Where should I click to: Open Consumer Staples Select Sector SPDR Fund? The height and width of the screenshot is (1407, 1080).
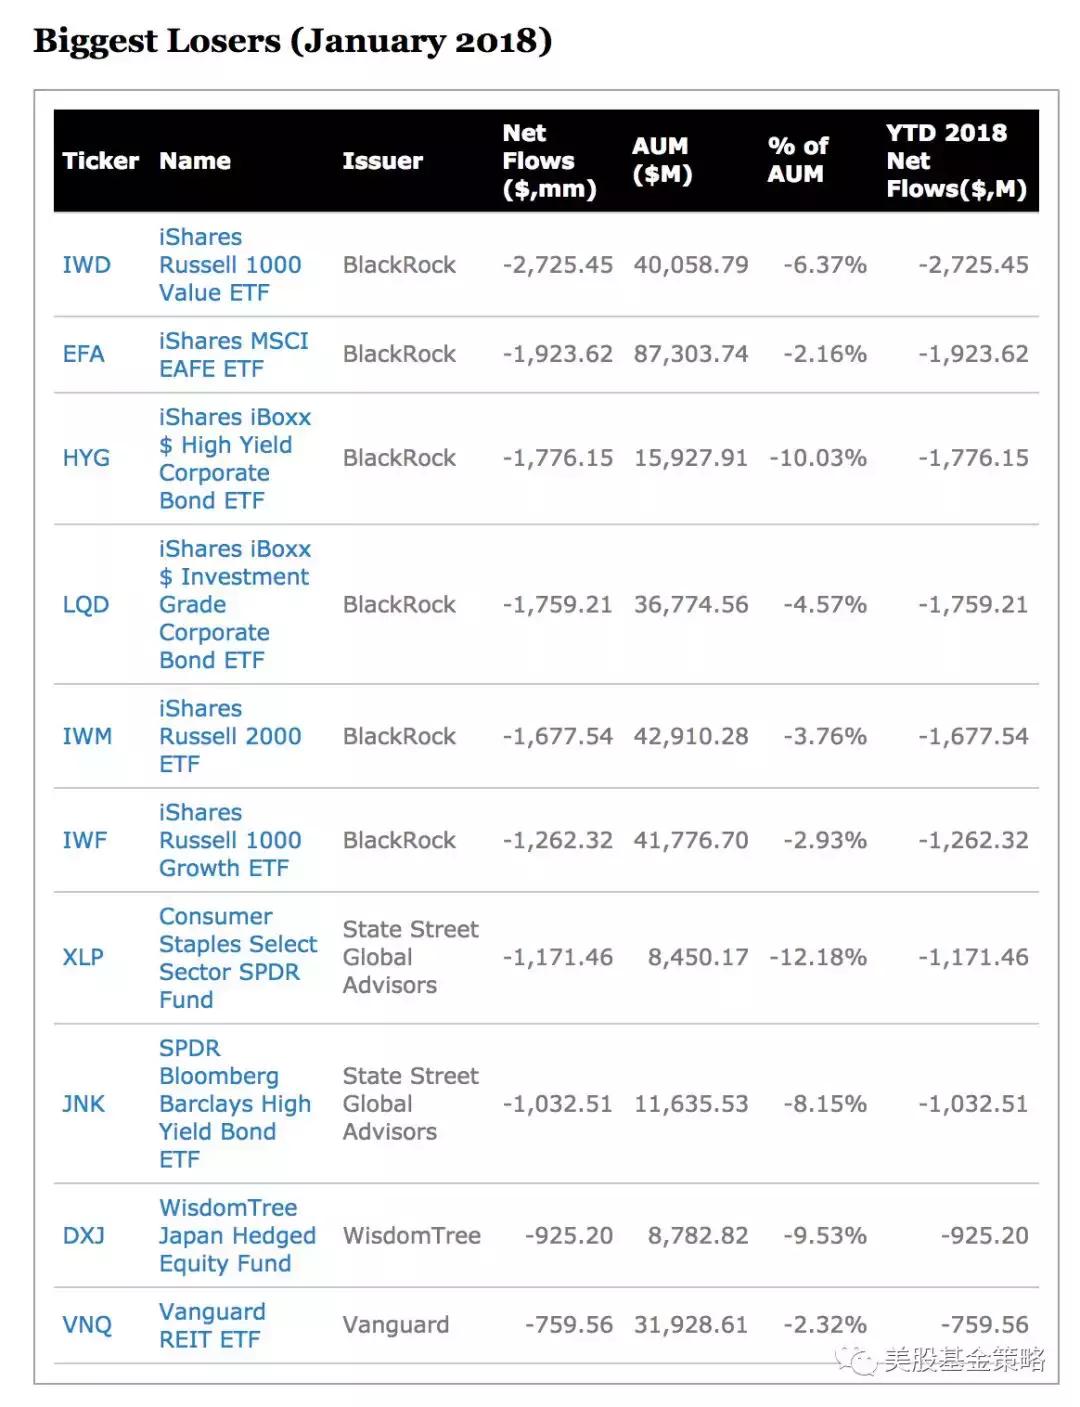coord(237,958)
